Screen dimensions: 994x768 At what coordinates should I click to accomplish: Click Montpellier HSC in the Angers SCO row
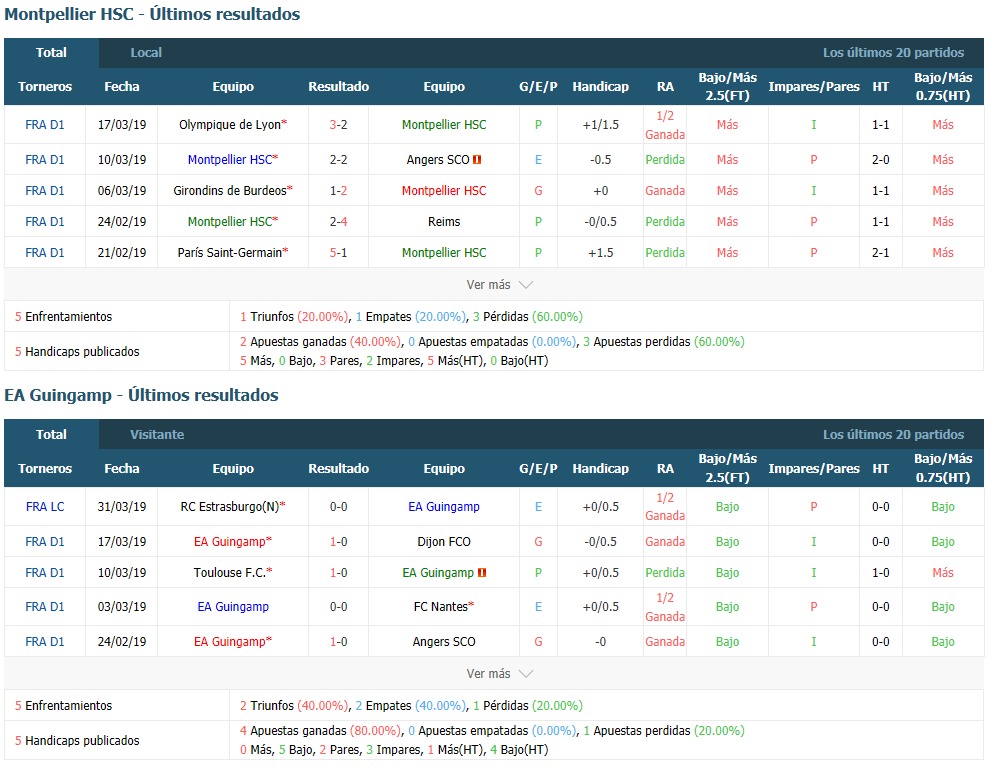click(x=230, y=160)
